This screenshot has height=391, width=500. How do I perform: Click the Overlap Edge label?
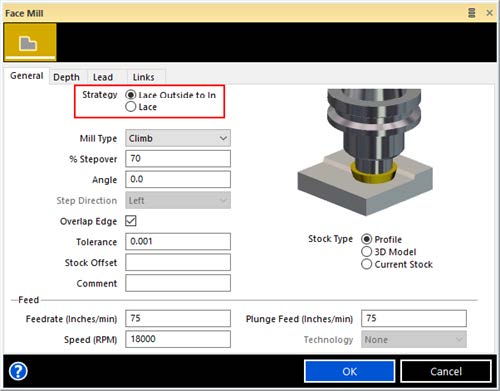pos(88,221)
